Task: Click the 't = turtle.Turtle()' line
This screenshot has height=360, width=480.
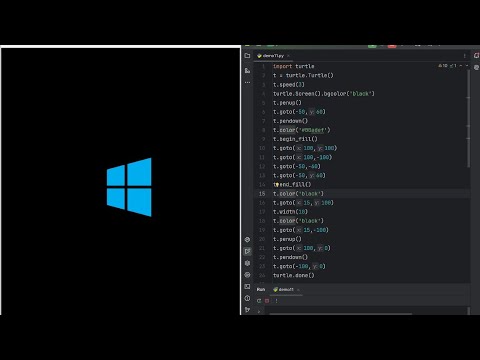Action: tap(303, 75)
